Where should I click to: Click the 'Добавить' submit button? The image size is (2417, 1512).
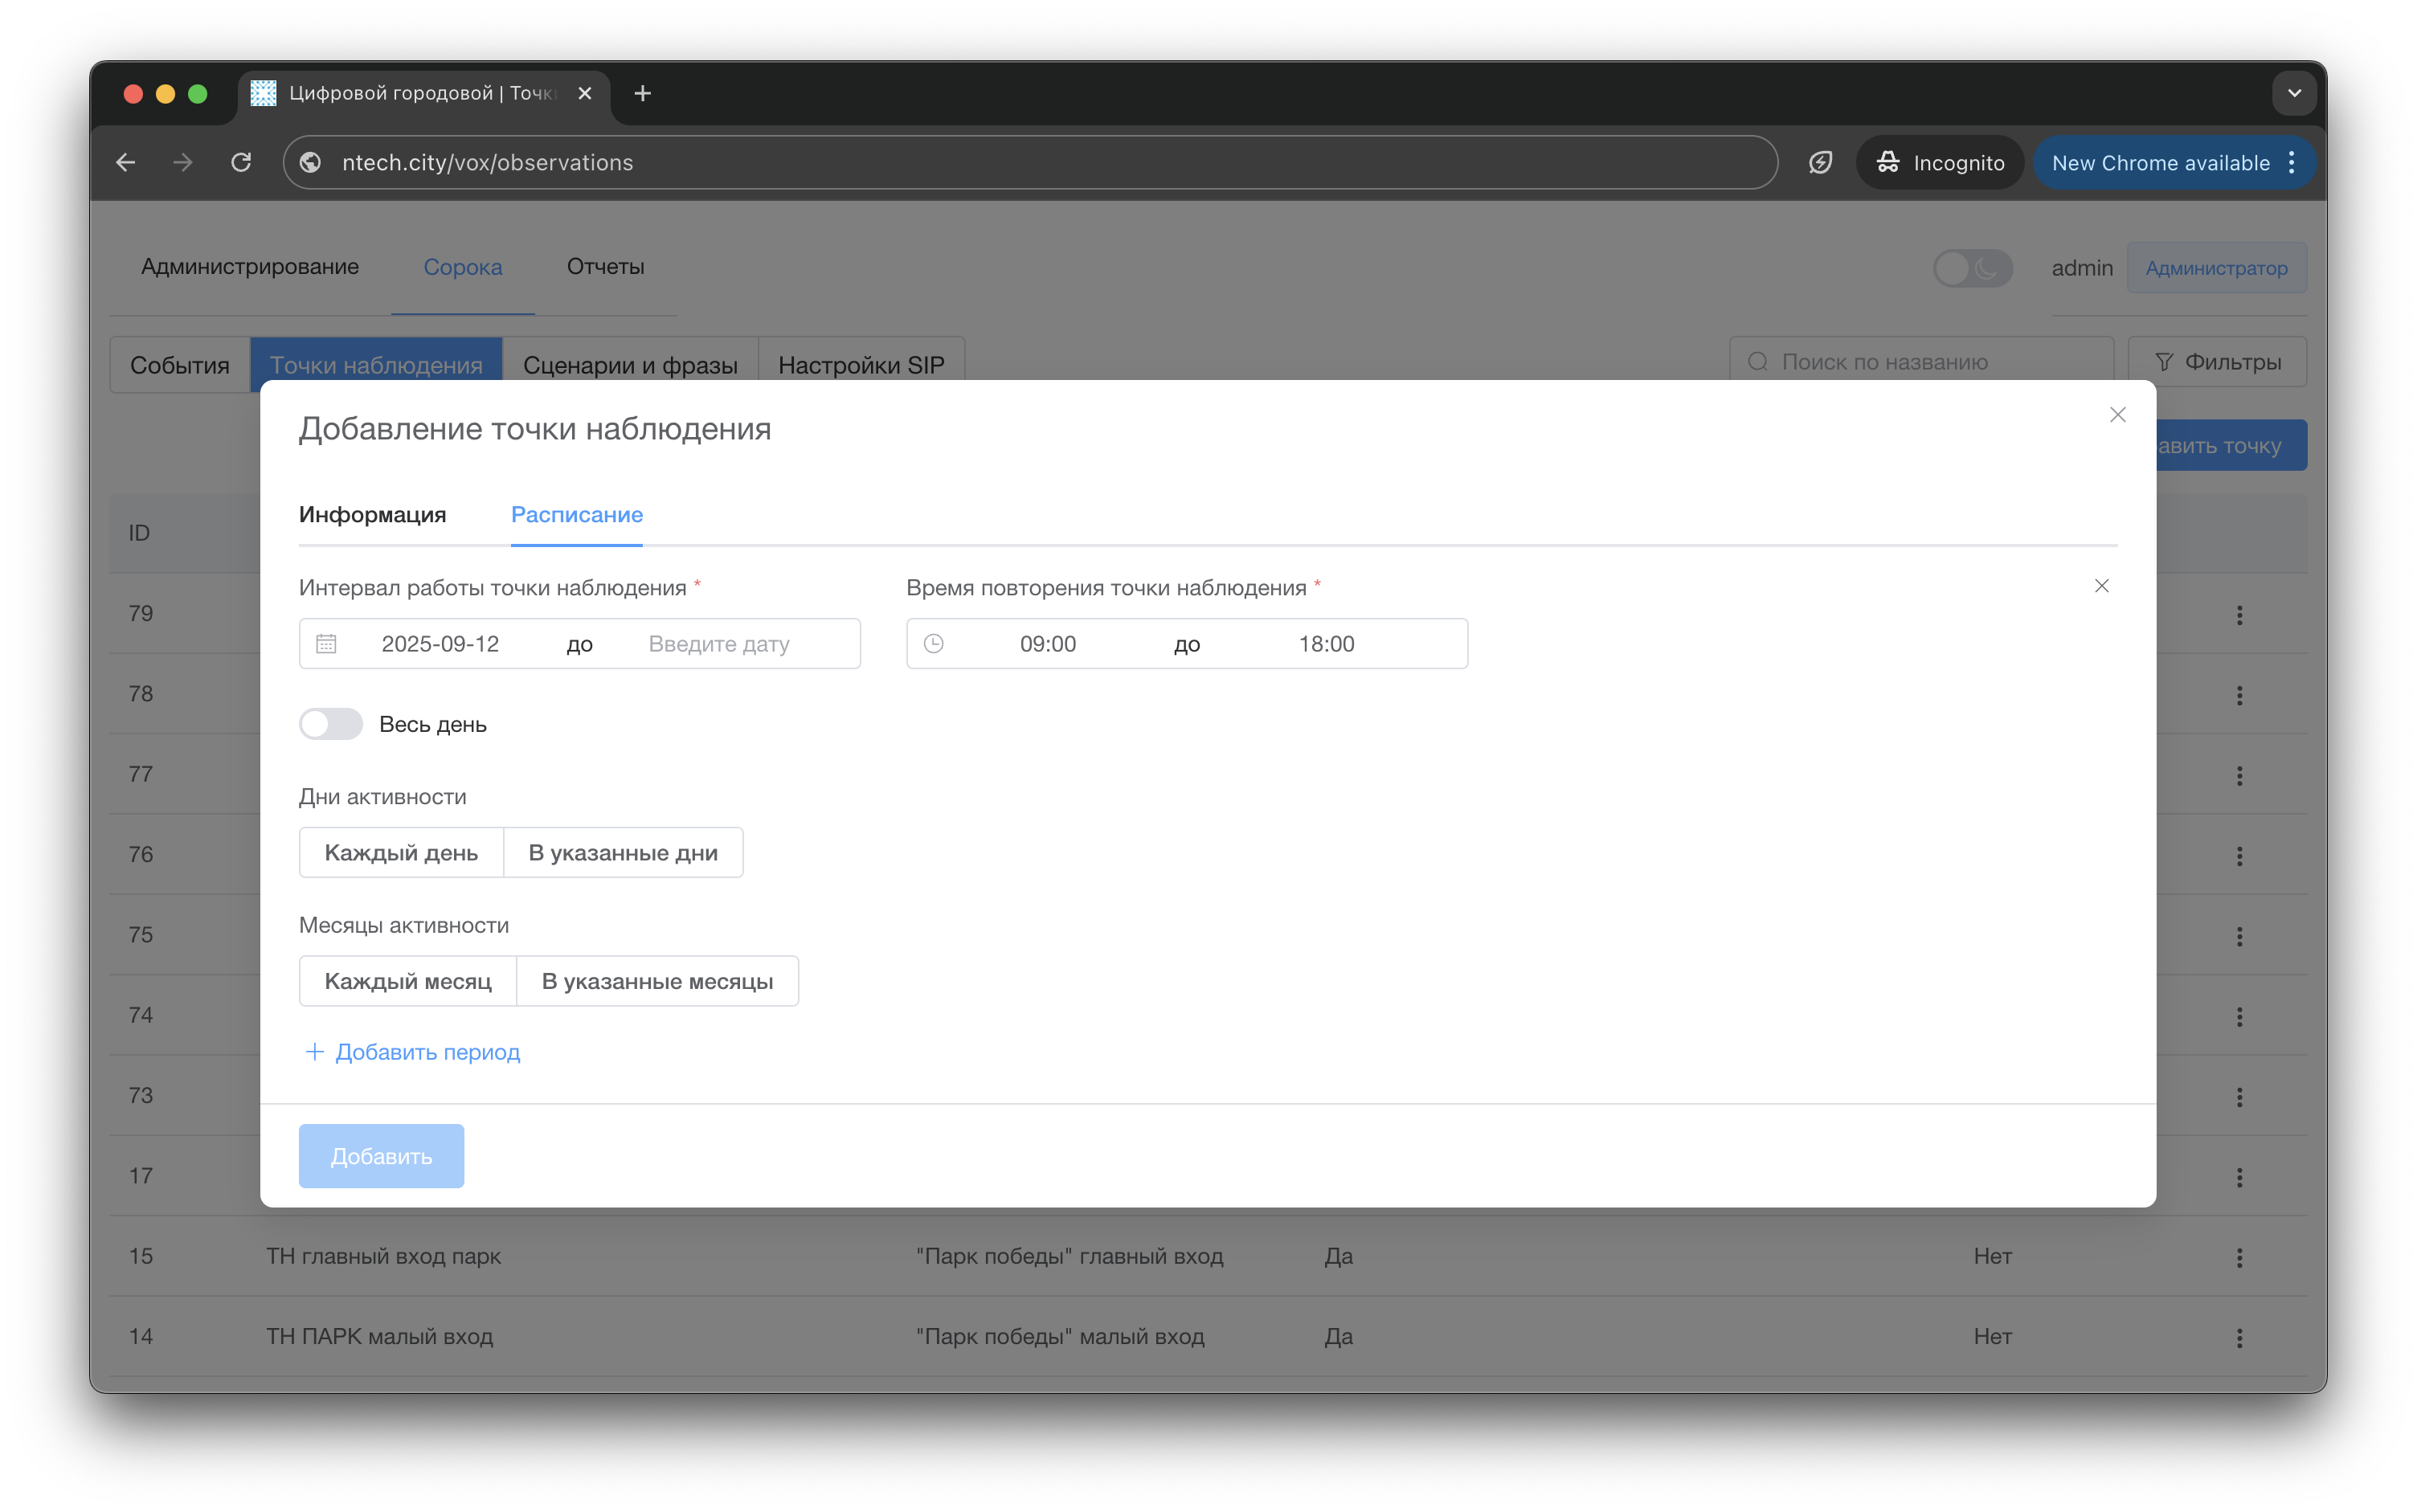coord(381,1156)
